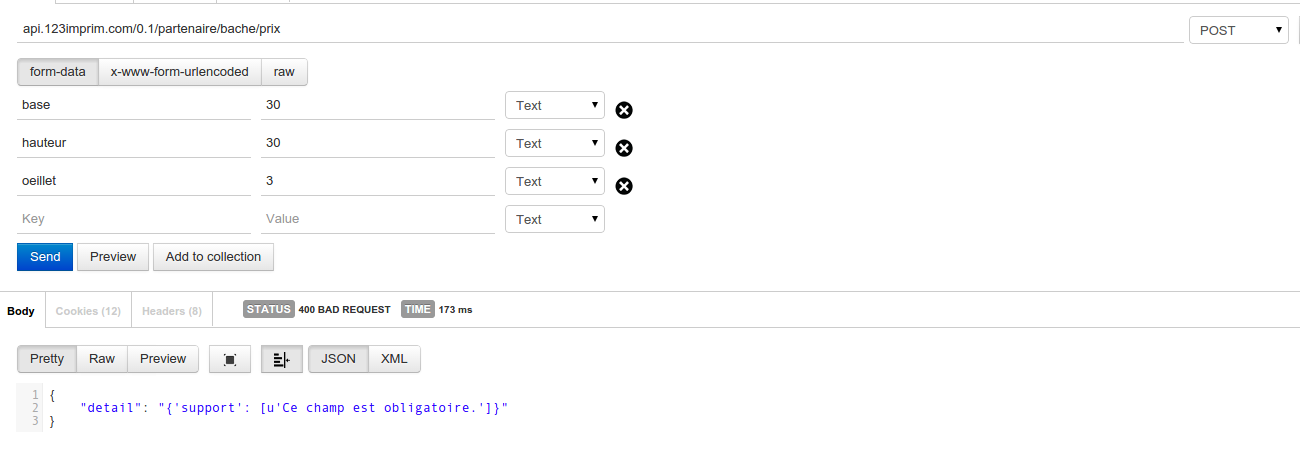Screen dimensions: 1300x453
Task: Click the empty Value placeholder field
Action: pos(378,219)
